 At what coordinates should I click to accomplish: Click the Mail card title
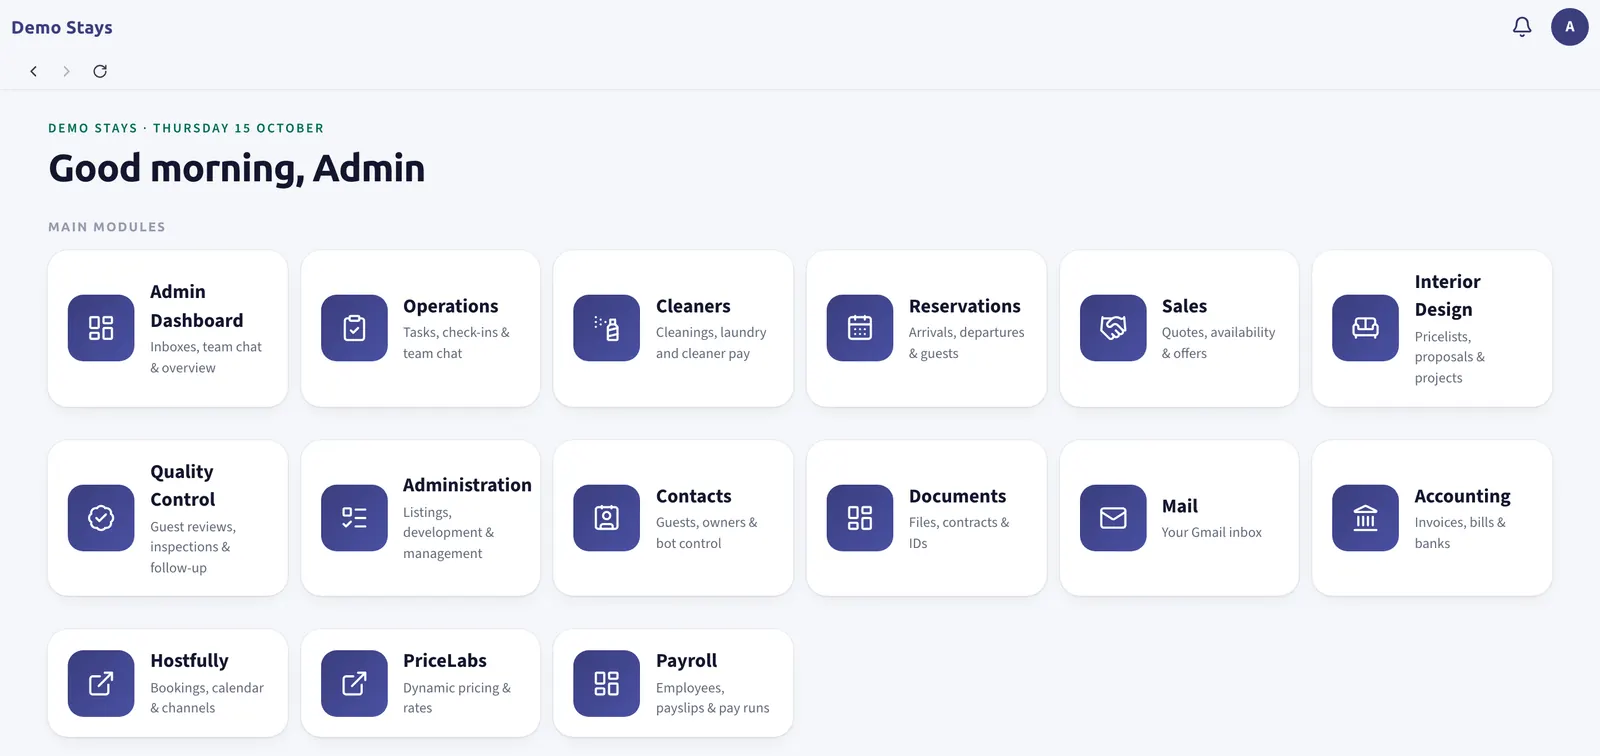click(1180, 506)
